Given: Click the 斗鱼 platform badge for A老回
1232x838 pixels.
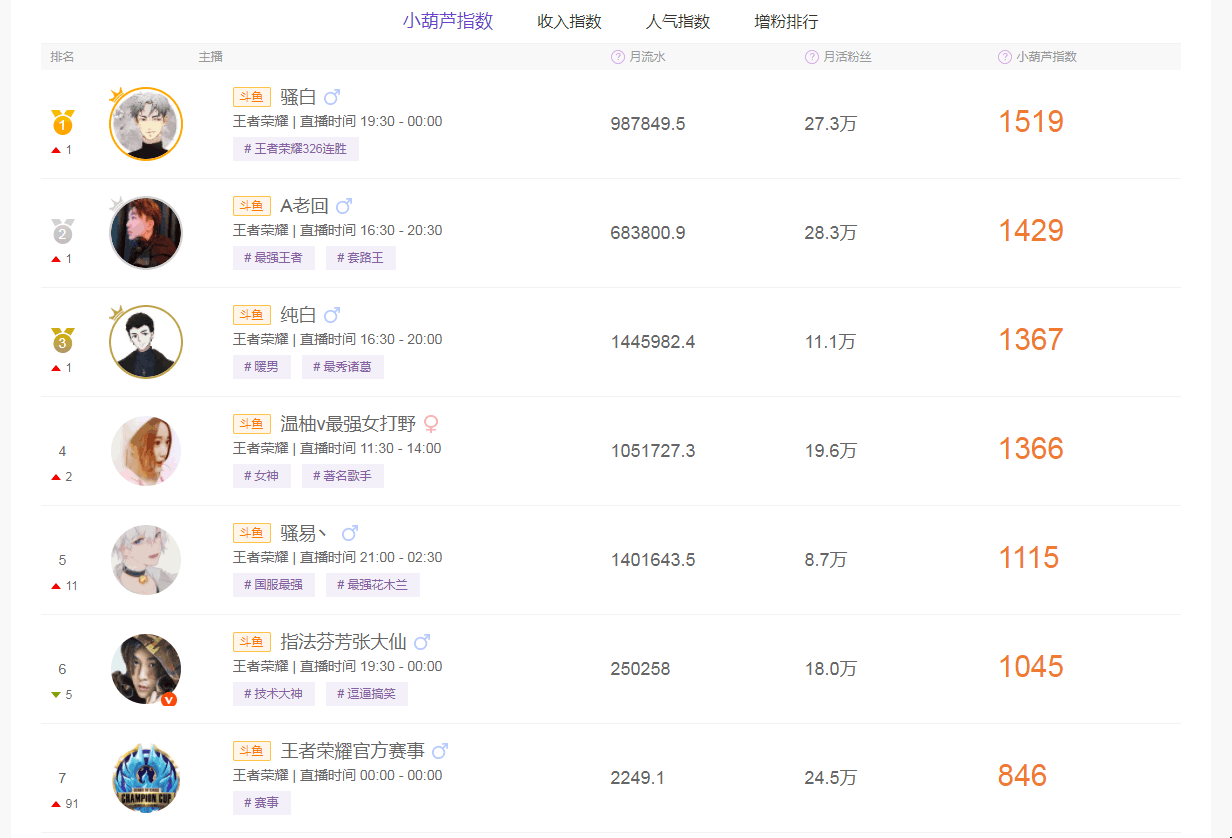Looking at the screenshot, I should (252, 206).
